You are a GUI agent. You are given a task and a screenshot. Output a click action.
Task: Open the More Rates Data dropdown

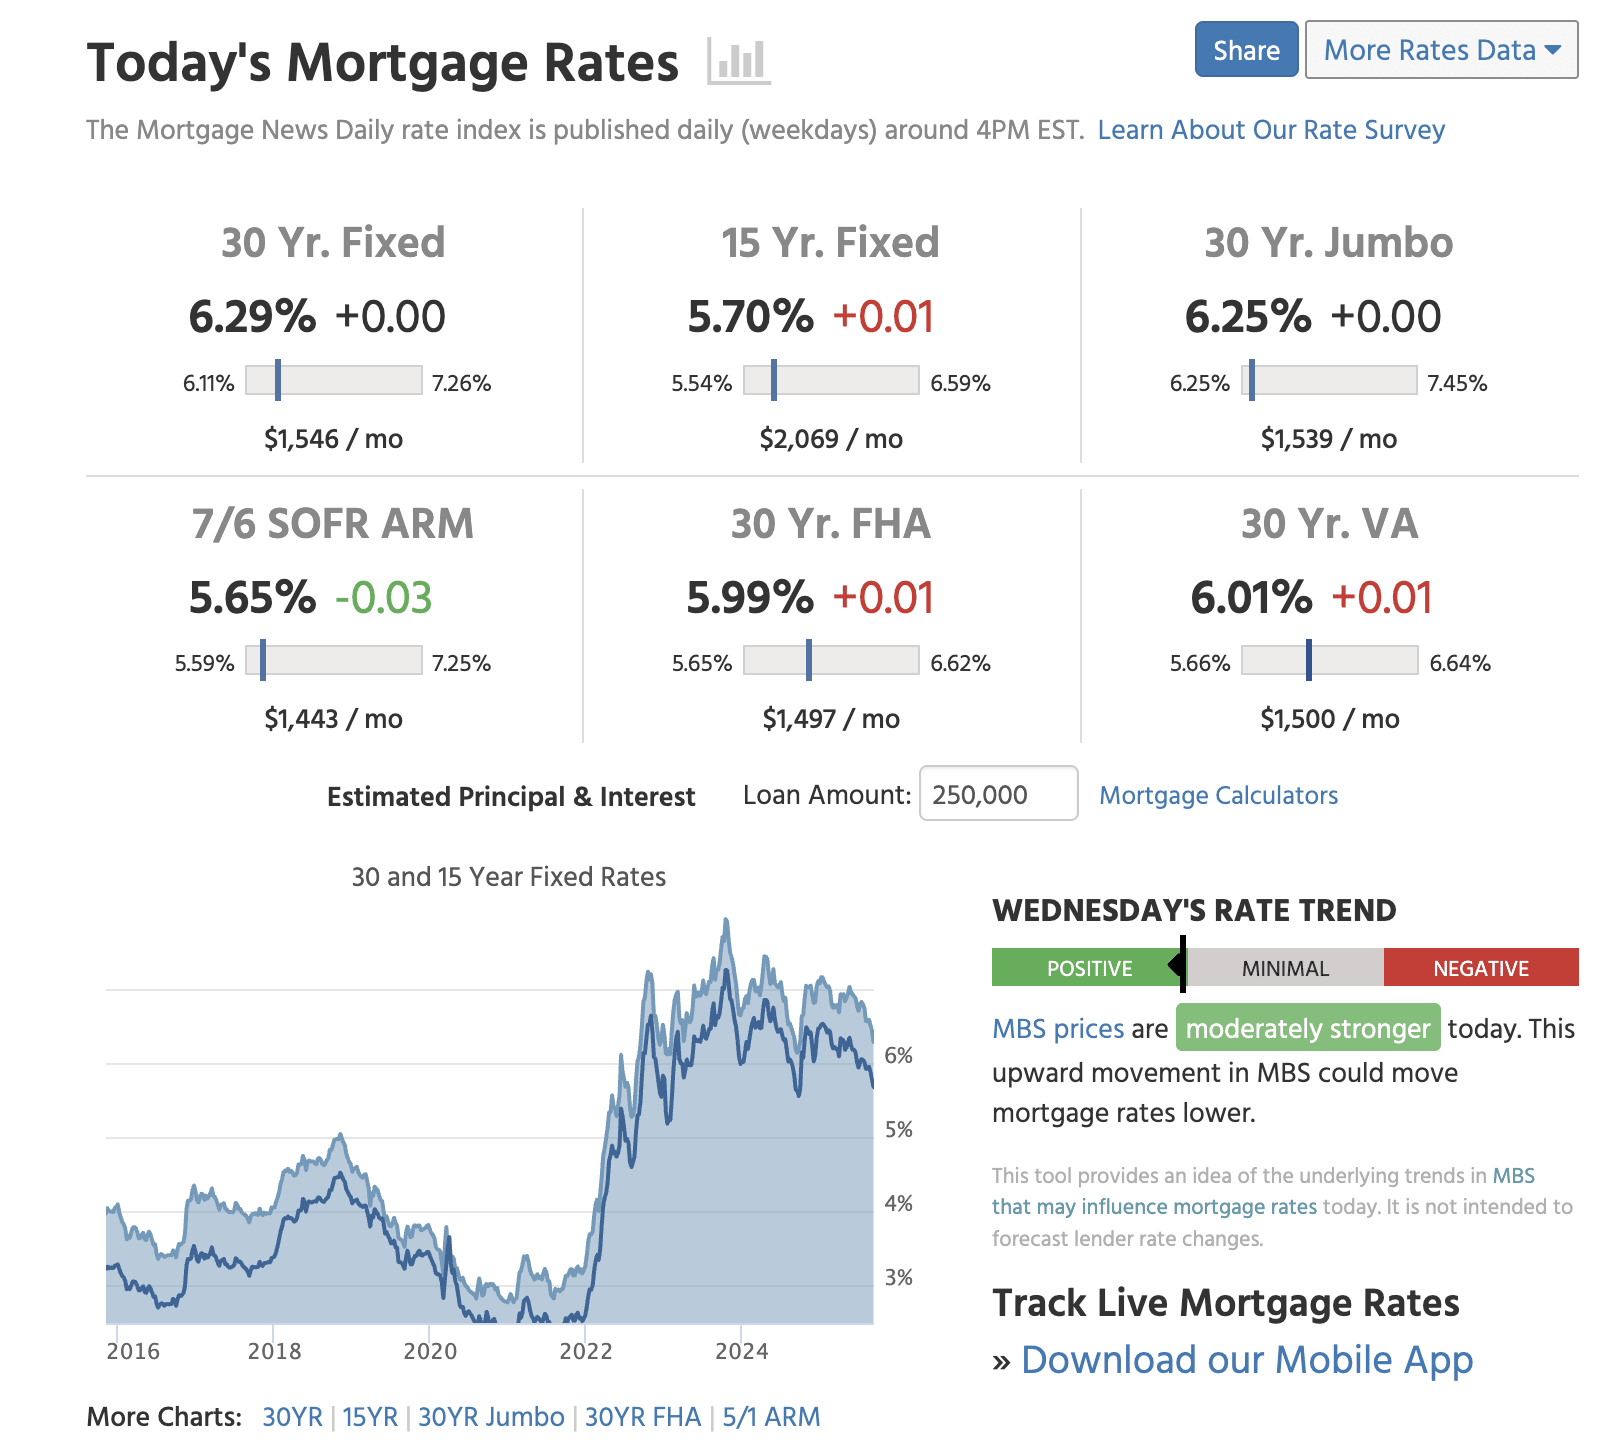[1430, 49]
